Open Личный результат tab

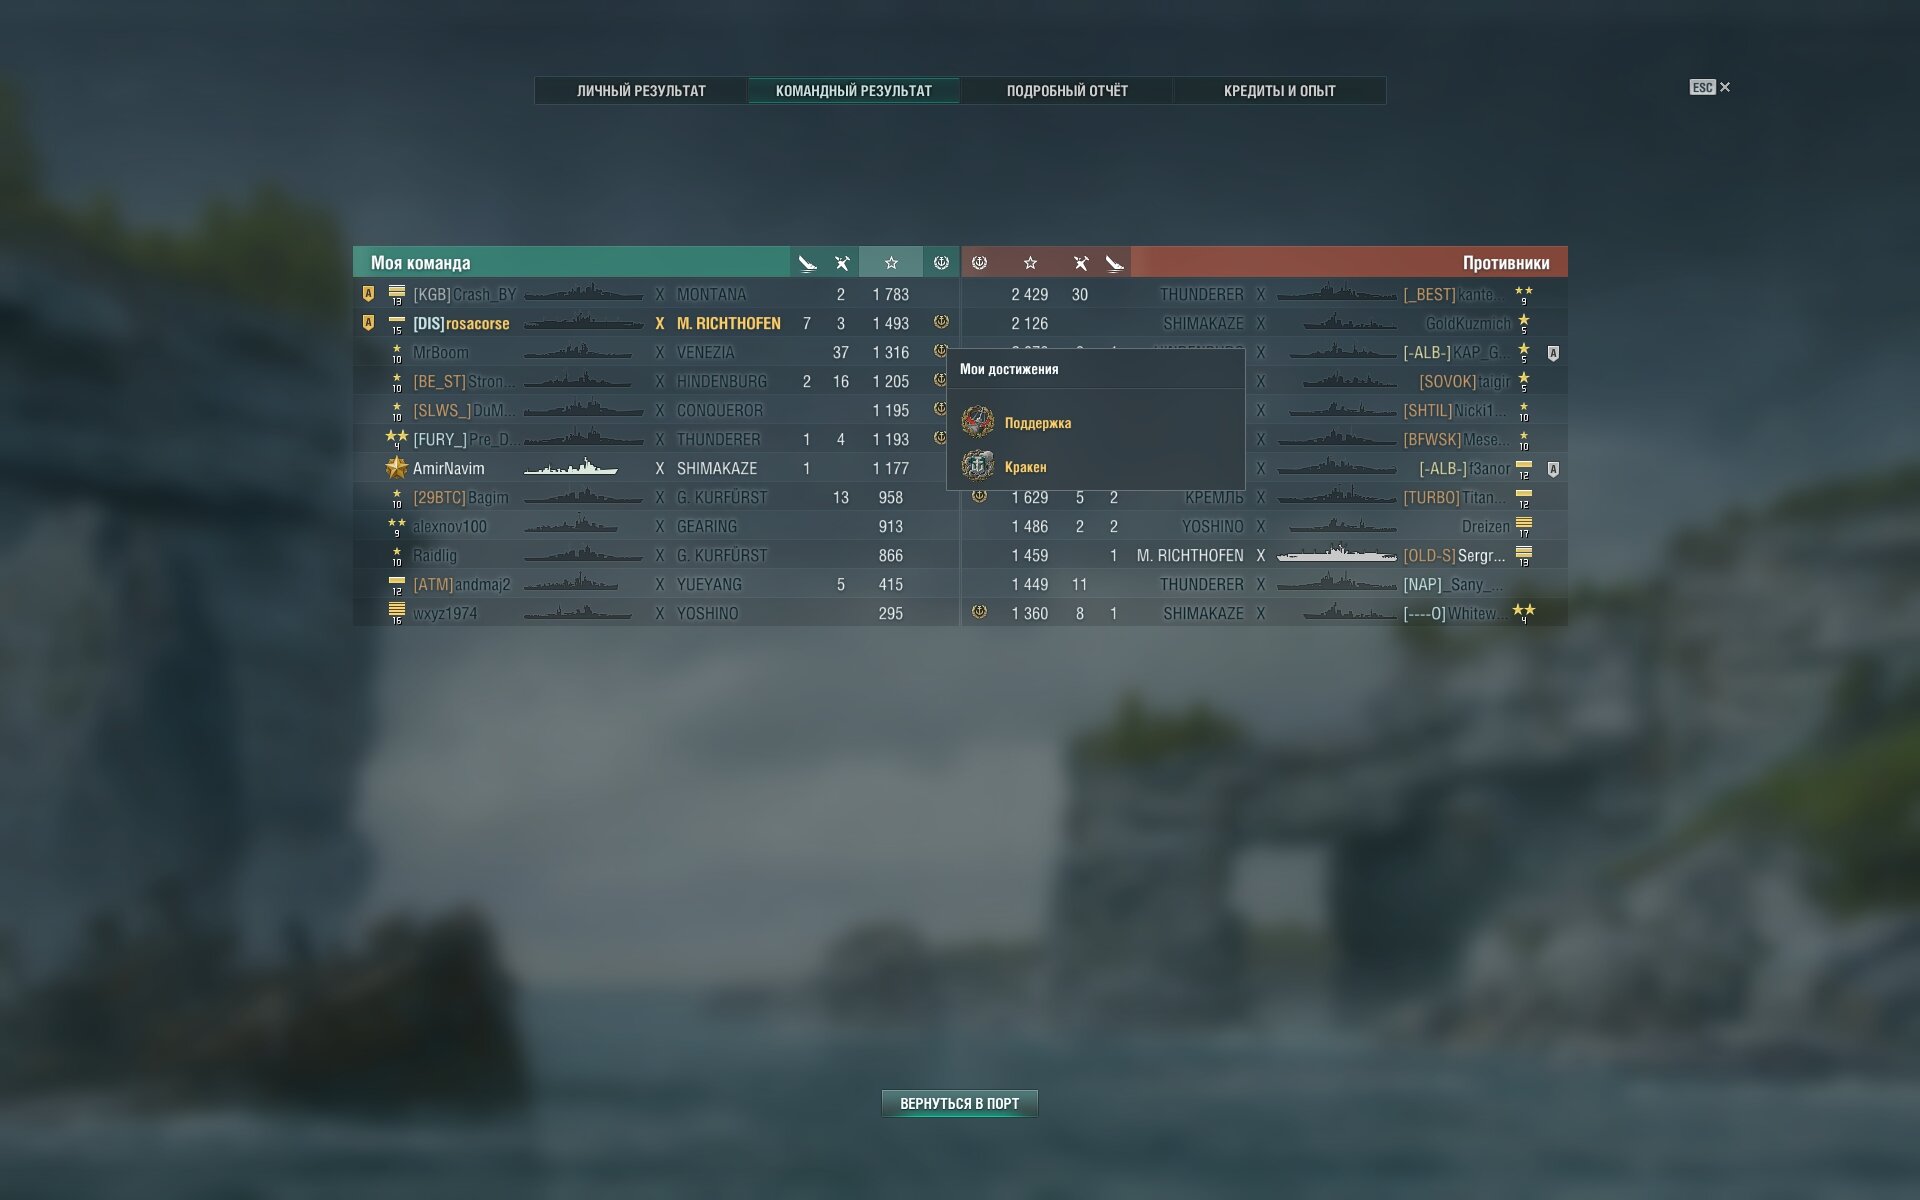[641, 91]
